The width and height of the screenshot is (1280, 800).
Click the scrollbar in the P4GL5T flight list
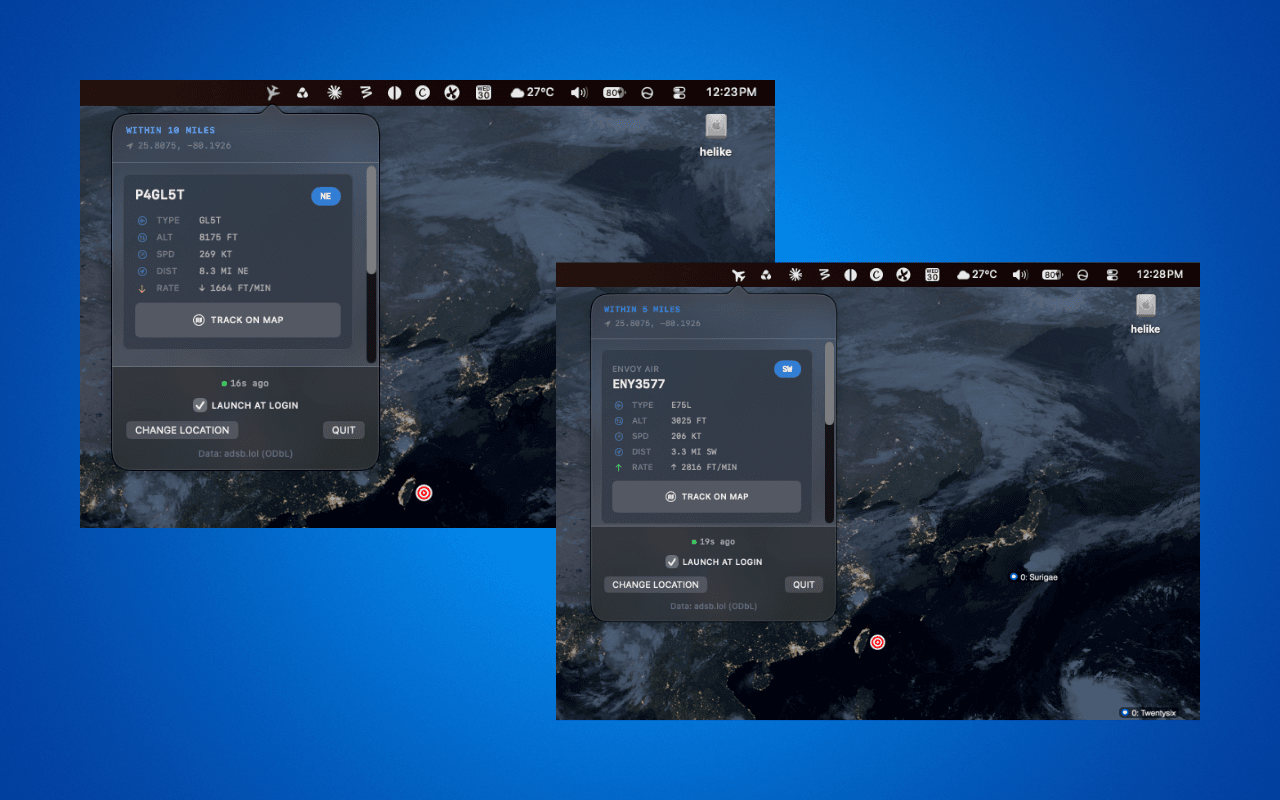tap(372, 220)
